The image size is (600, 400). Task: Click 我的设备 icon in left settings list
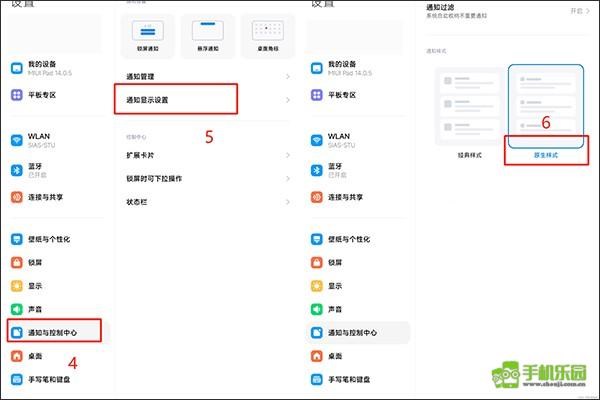click(x=16, y=67)
